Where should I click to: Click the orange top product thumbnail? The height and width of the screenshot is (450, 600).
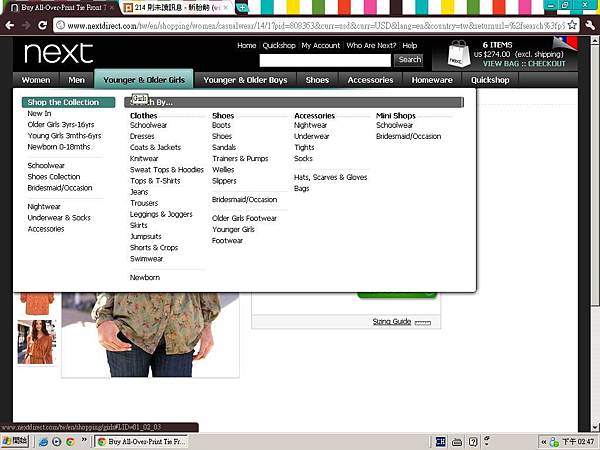(x=37, y=304)
